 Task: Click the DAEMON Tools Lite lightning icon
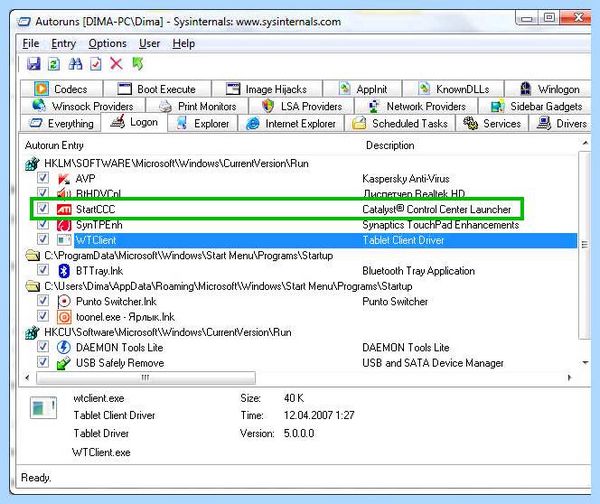[x=64, y=347]
